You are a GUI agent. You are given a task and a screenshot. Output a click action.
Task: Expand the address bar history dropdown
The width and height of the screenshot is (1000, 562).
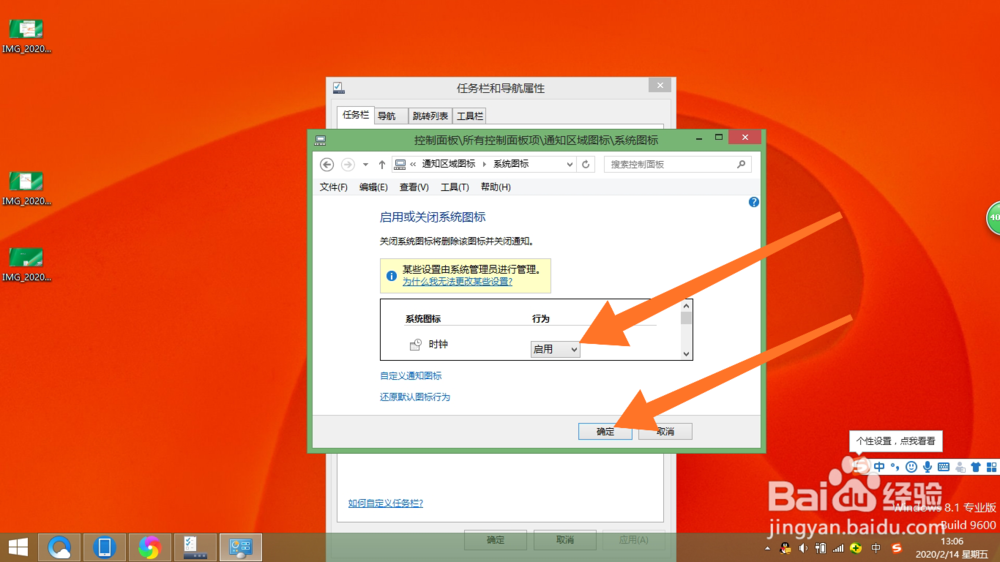coord(570,165)
